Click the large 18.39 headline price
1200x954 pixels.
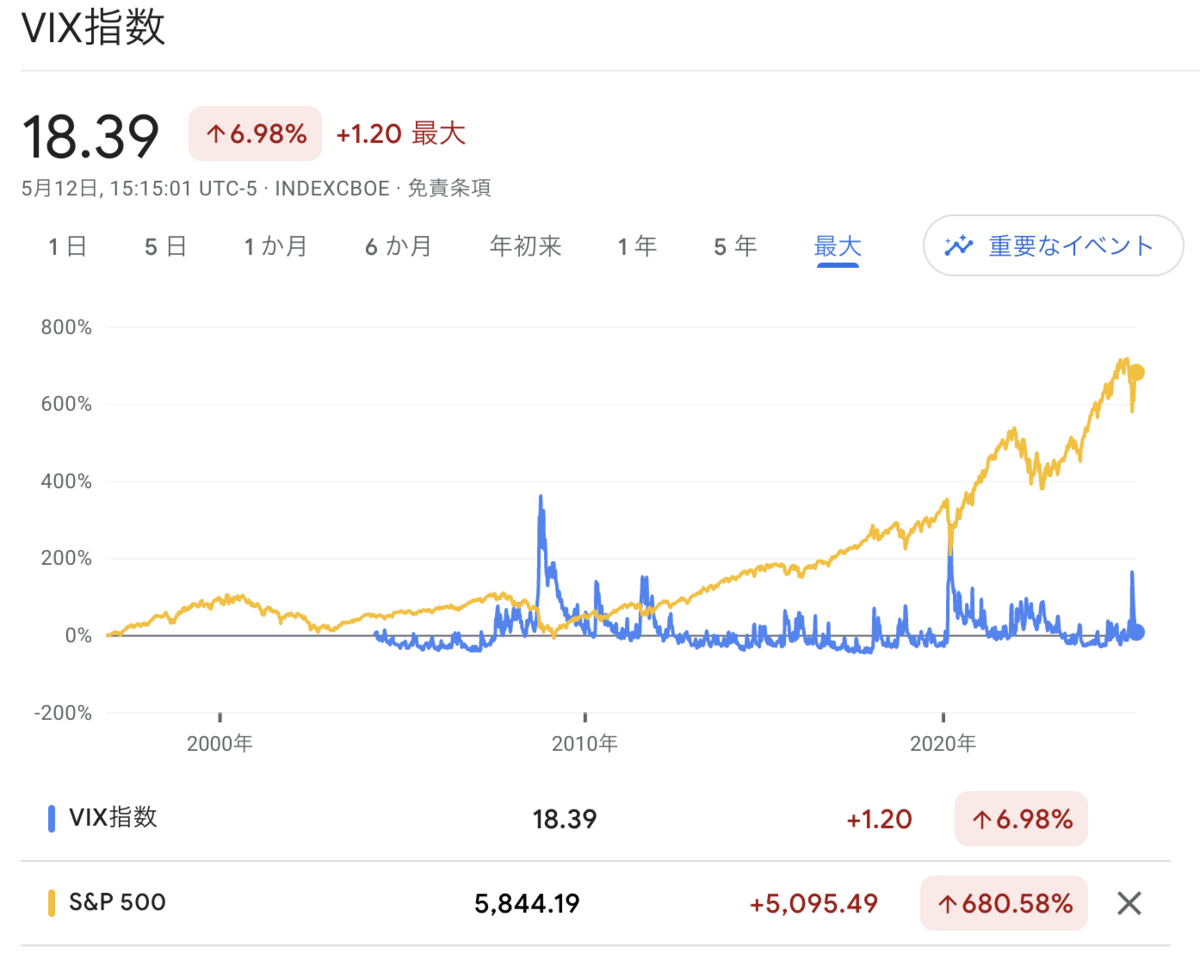pos(91,137)
